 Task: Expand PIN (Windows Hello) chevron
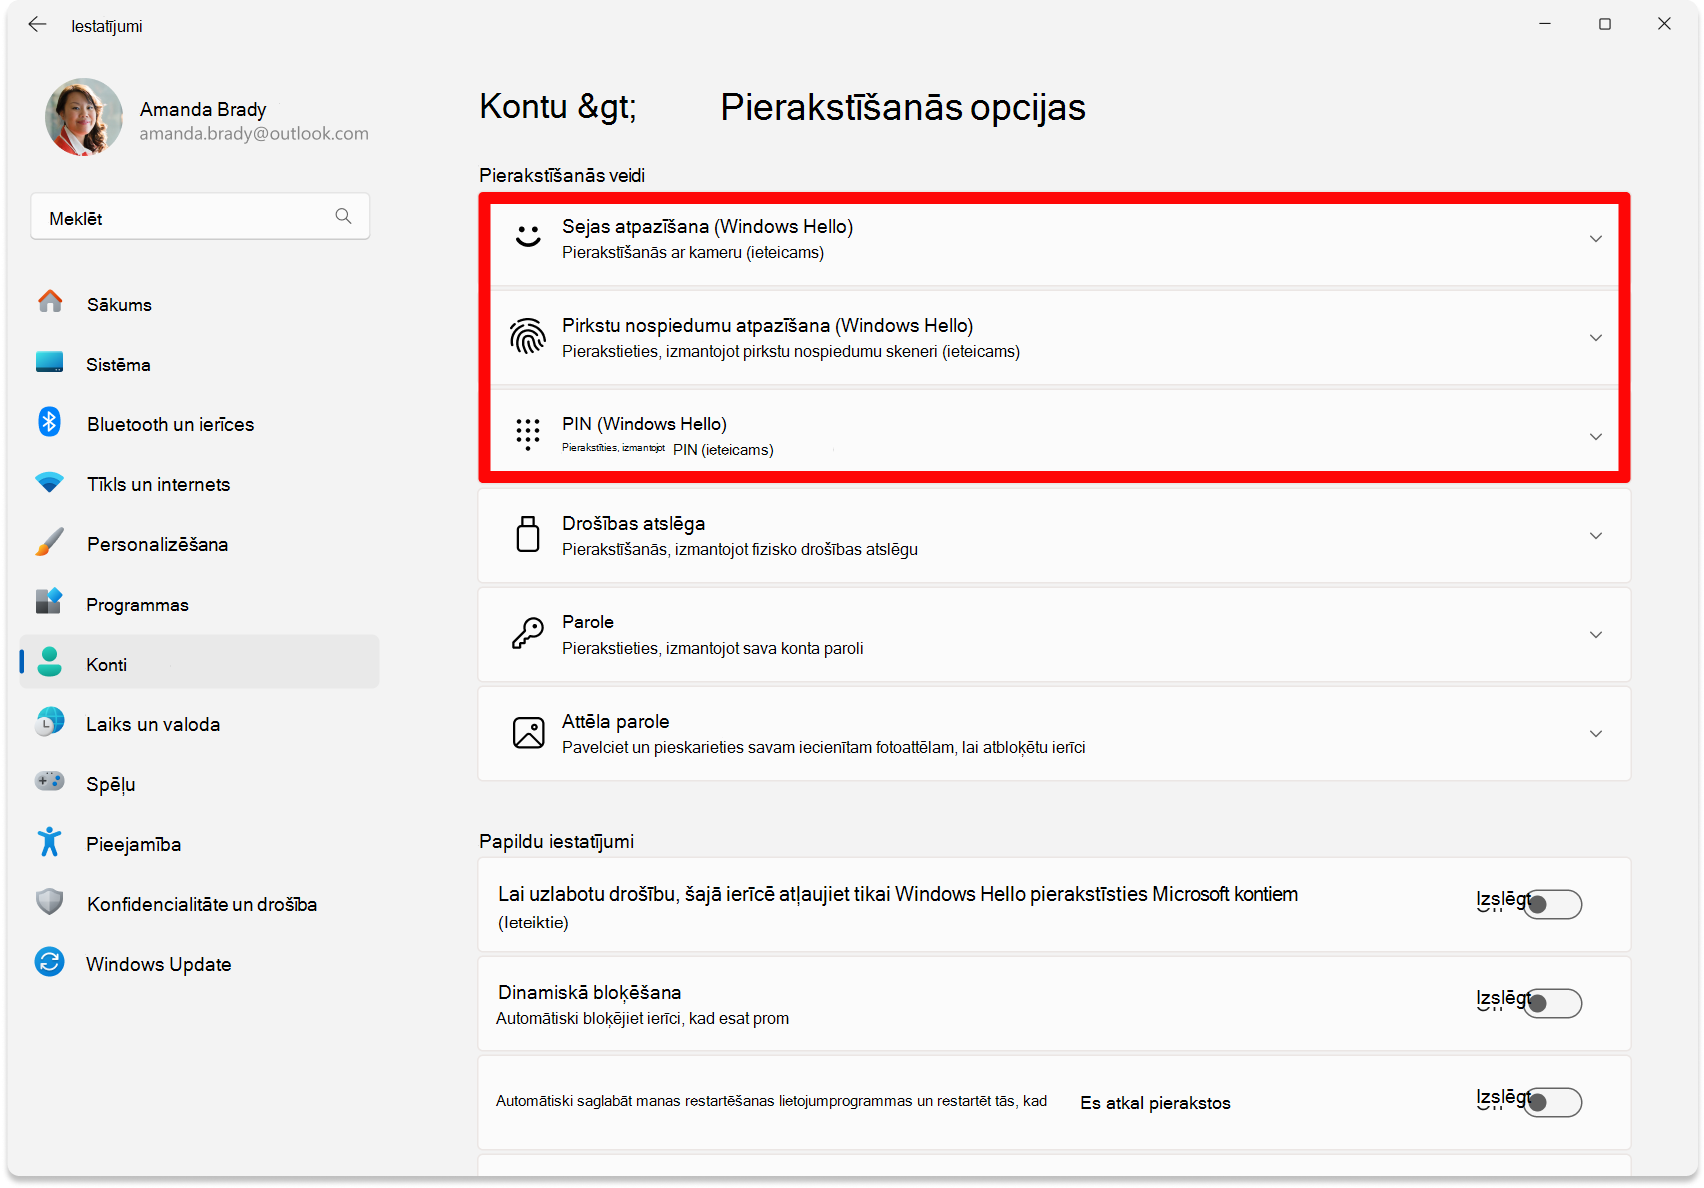[1595, 436]
